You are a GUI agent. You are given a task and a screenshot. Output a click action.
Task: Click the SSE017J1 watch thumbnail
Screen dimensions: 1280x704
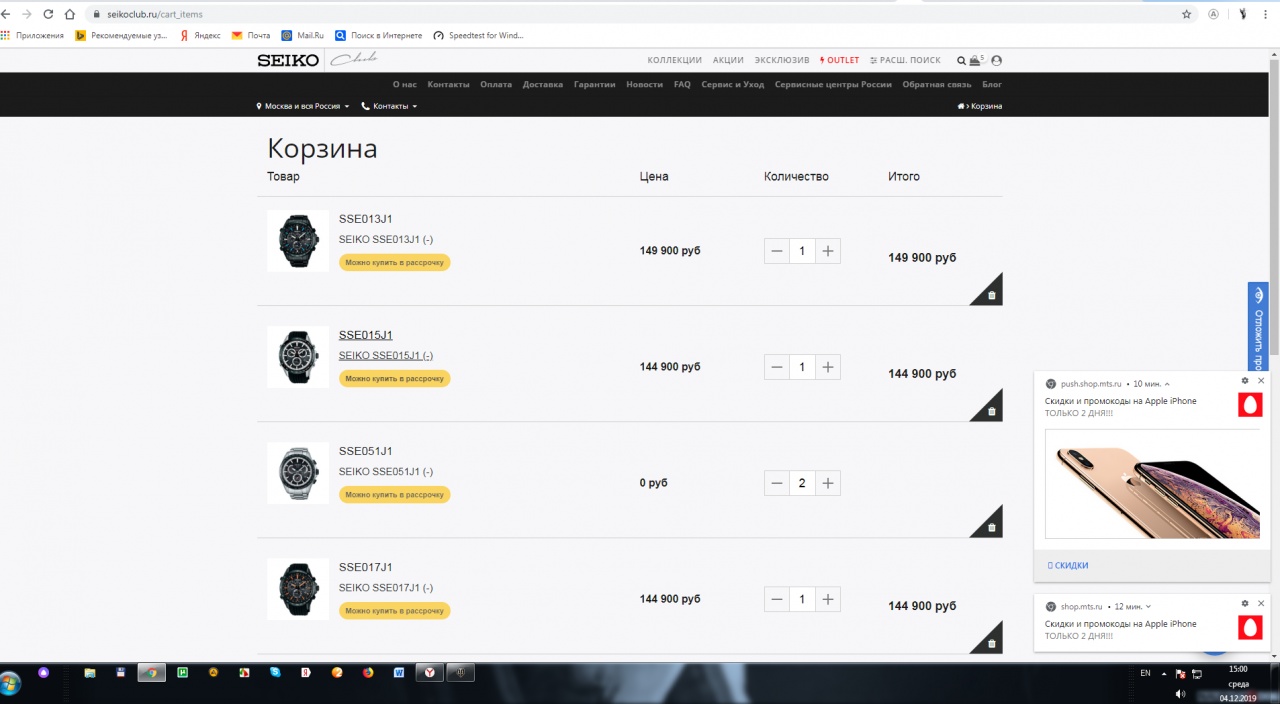point(298,589)
